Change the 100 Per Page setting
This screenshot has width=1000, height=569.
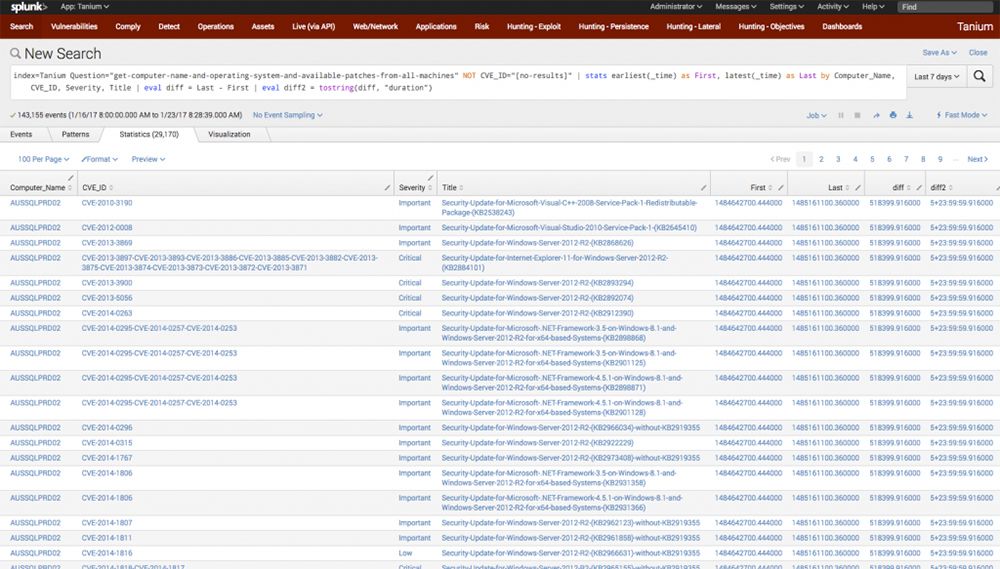(x=43, y=159)
